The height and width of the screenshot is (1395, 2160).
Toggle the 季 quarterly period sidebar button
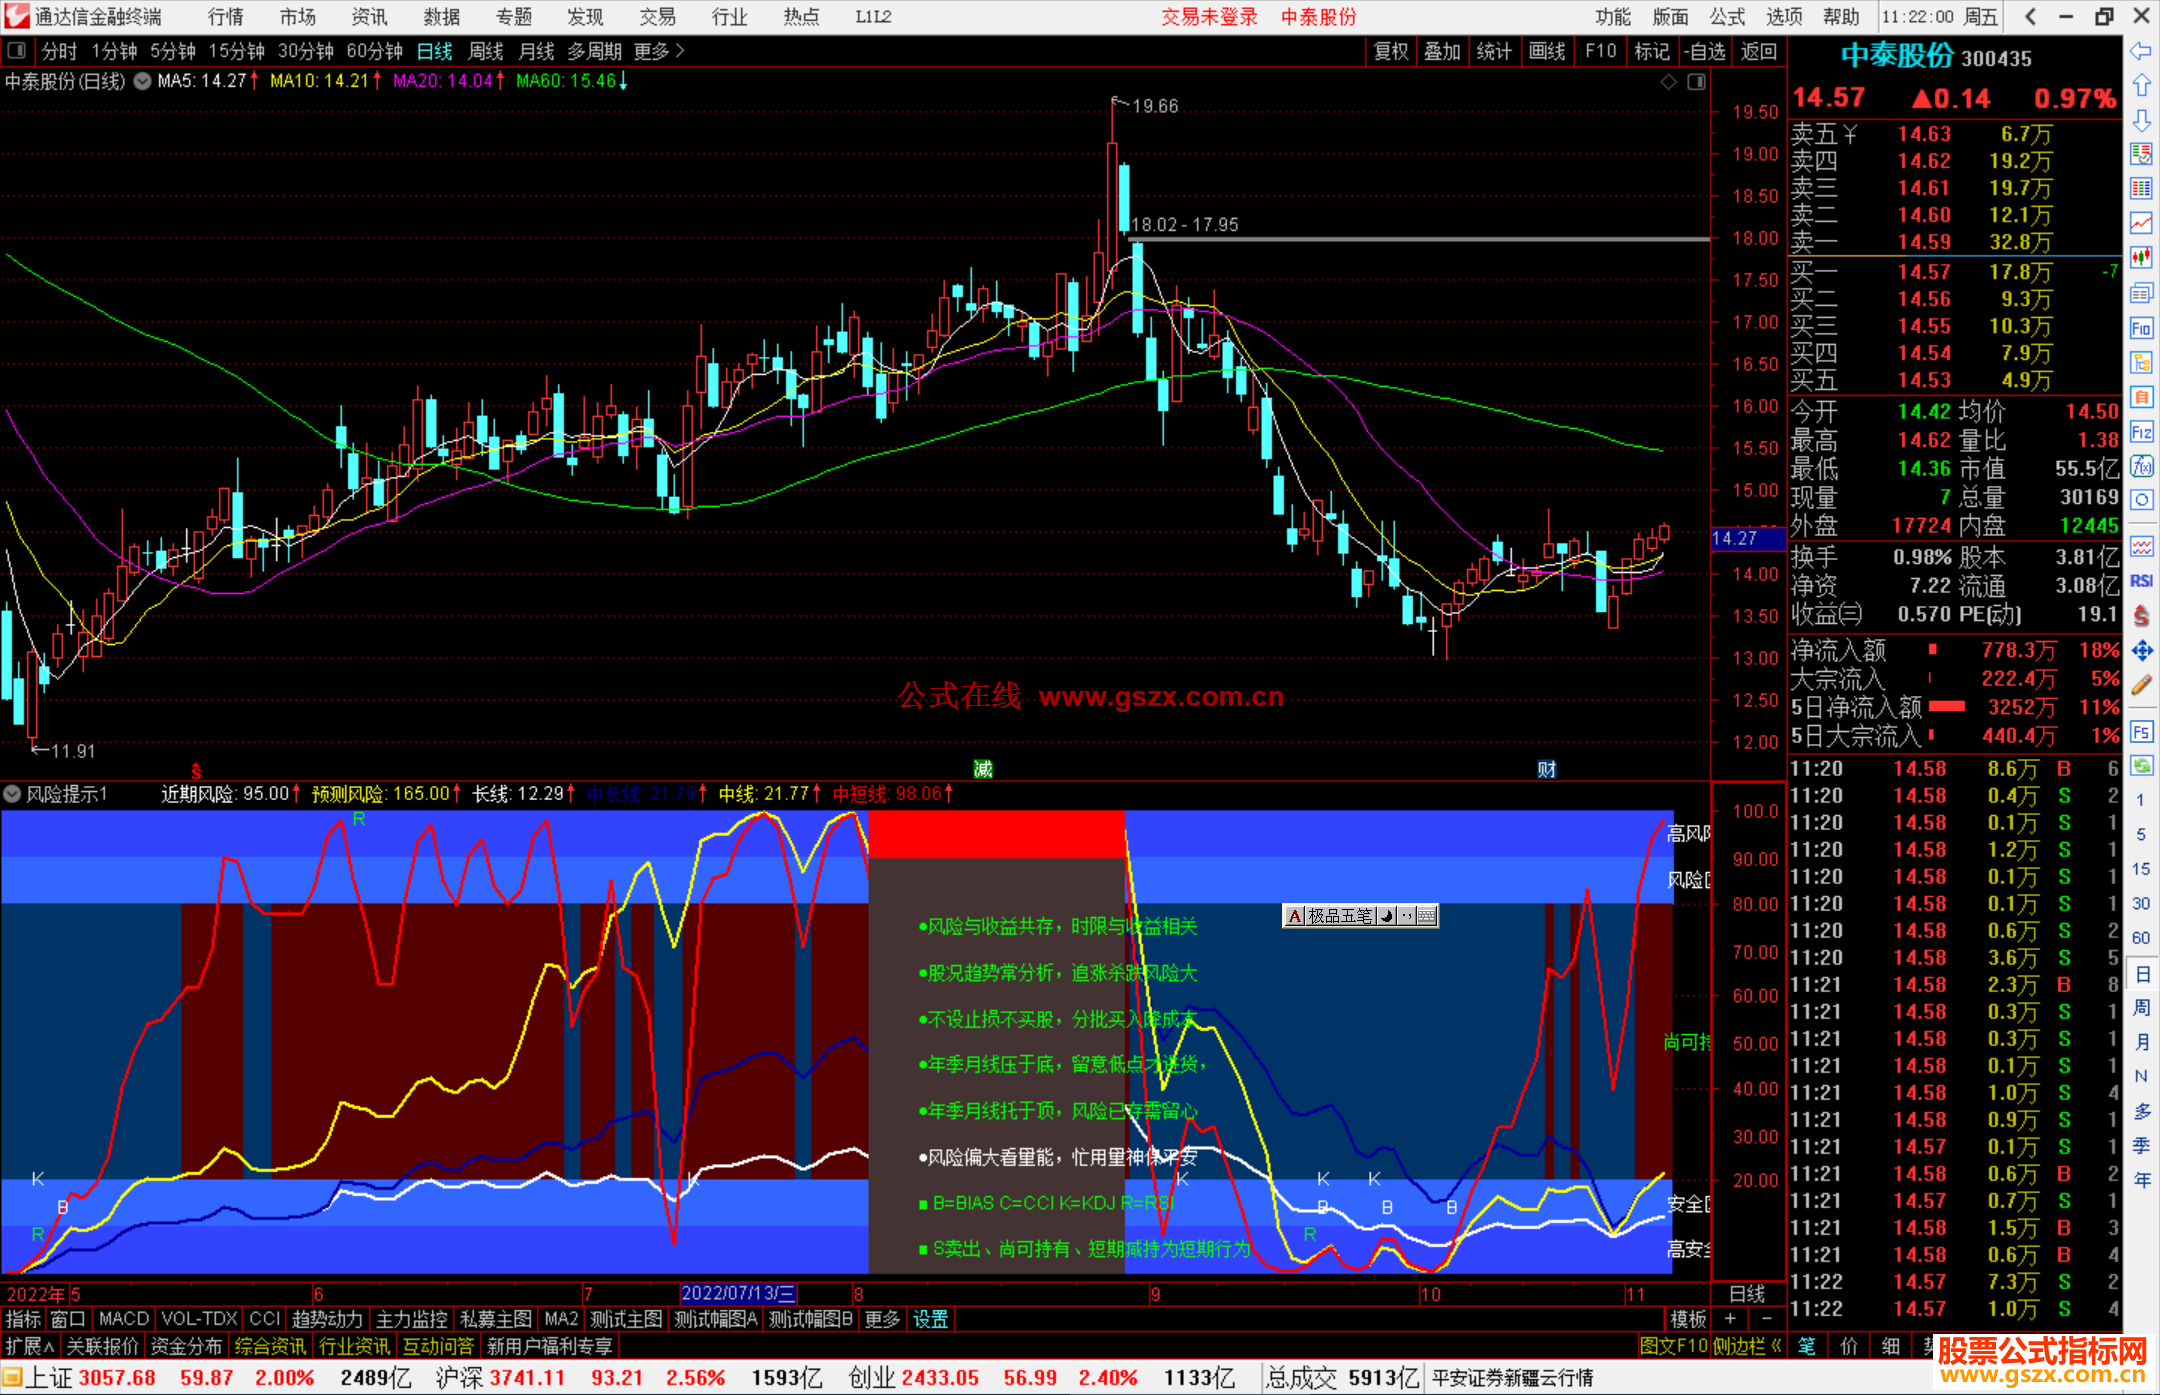pos(2141,1146)
